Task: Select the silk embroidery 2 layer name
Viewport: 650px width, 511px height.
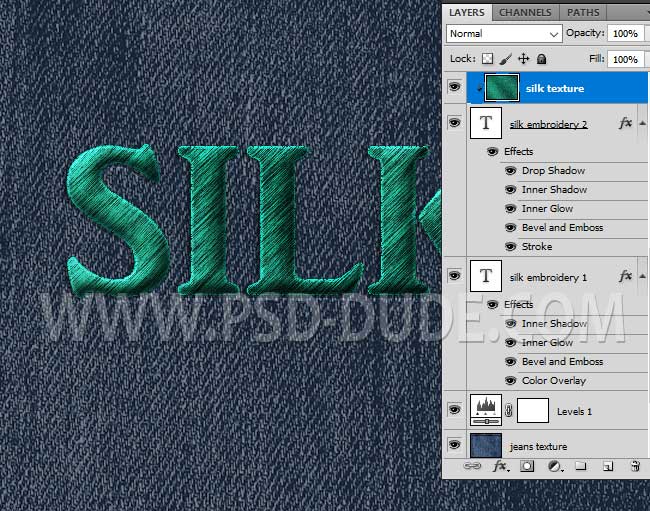Action: click(548, 124)
